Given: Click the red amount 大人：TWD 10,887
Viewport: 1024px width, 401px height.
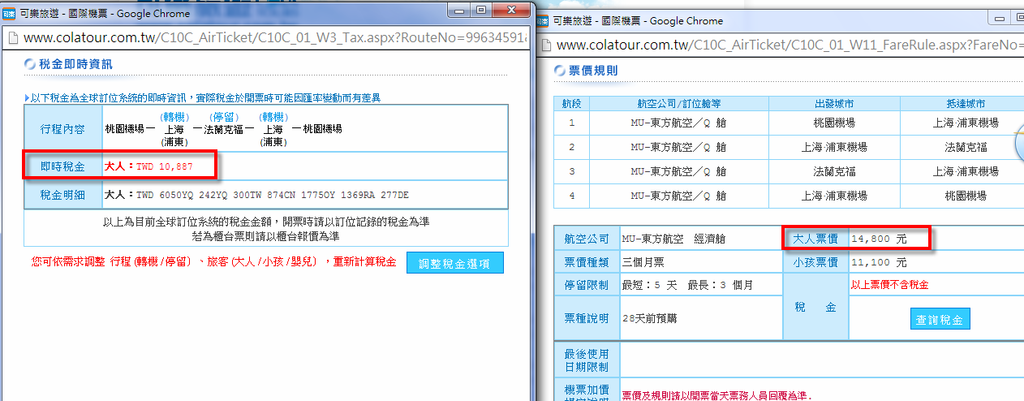Looking at the screenshot, I should click(x=149, y=167).
